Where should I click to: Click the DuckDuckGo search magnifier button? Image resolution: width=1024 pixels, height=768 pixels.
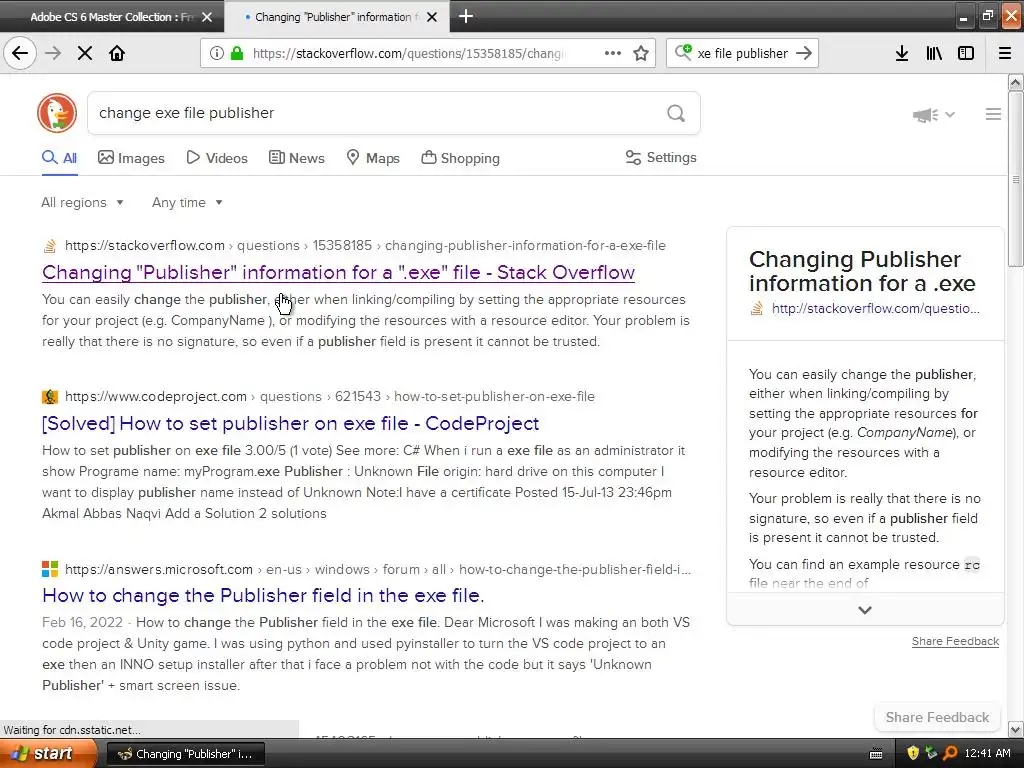tap(676, 114)
